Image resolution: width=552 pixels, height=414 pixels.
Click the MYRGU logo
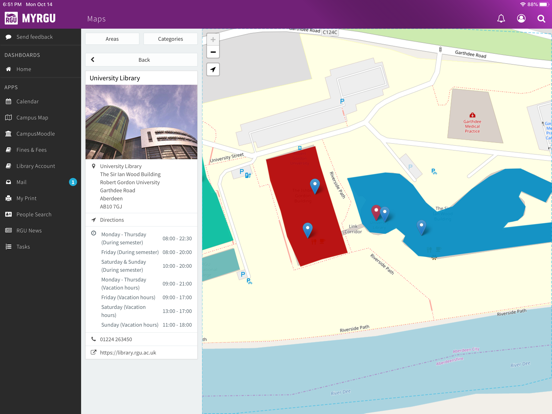[30, 18]
